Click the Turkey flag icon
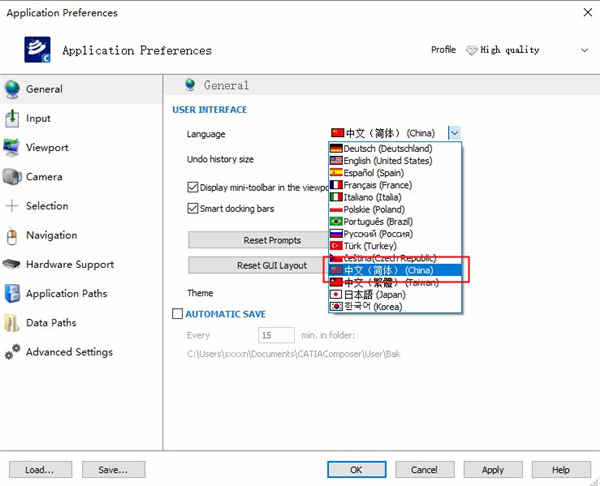This screenshot has height=486, width=600. pyautogui.click(x=336, y=246)
